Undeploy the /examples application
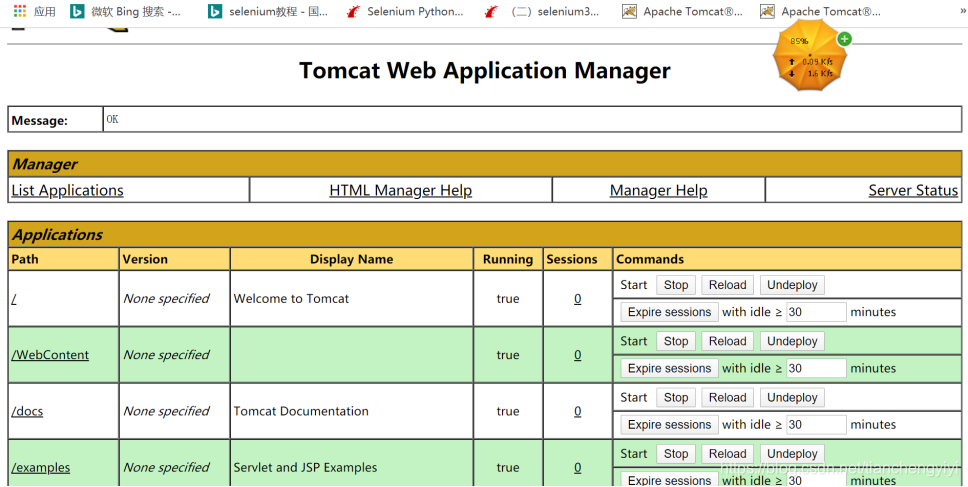Screen dimensions: 968x487 point(792,454)
